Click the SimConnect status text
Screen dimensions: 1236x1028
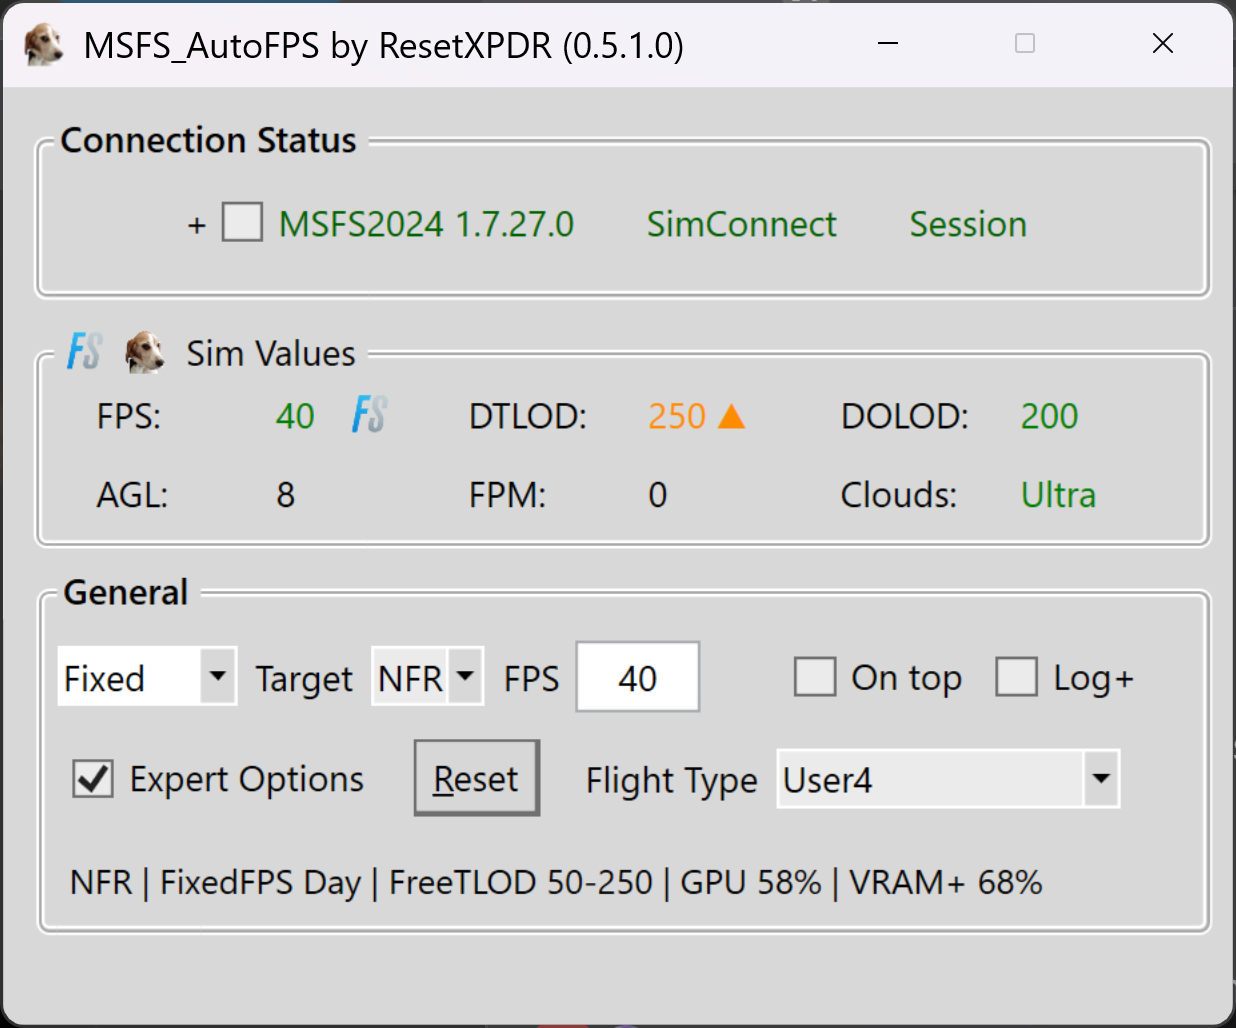[742, 224]
